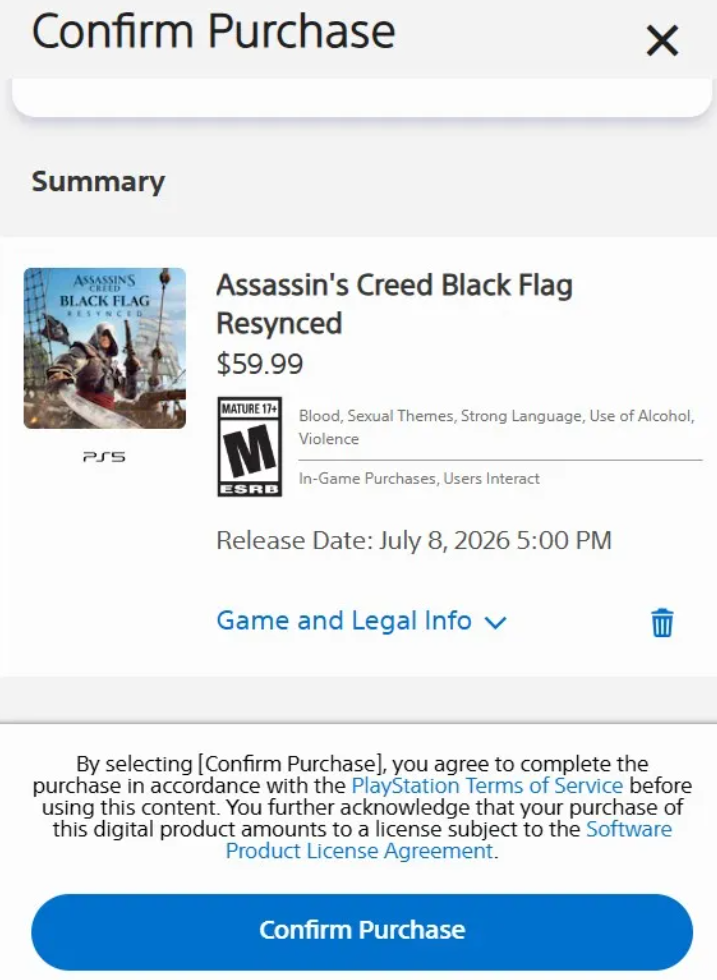The image size is (717, 980).
Task: Open the Game and Legal Info text link
Action: (344, 621)
